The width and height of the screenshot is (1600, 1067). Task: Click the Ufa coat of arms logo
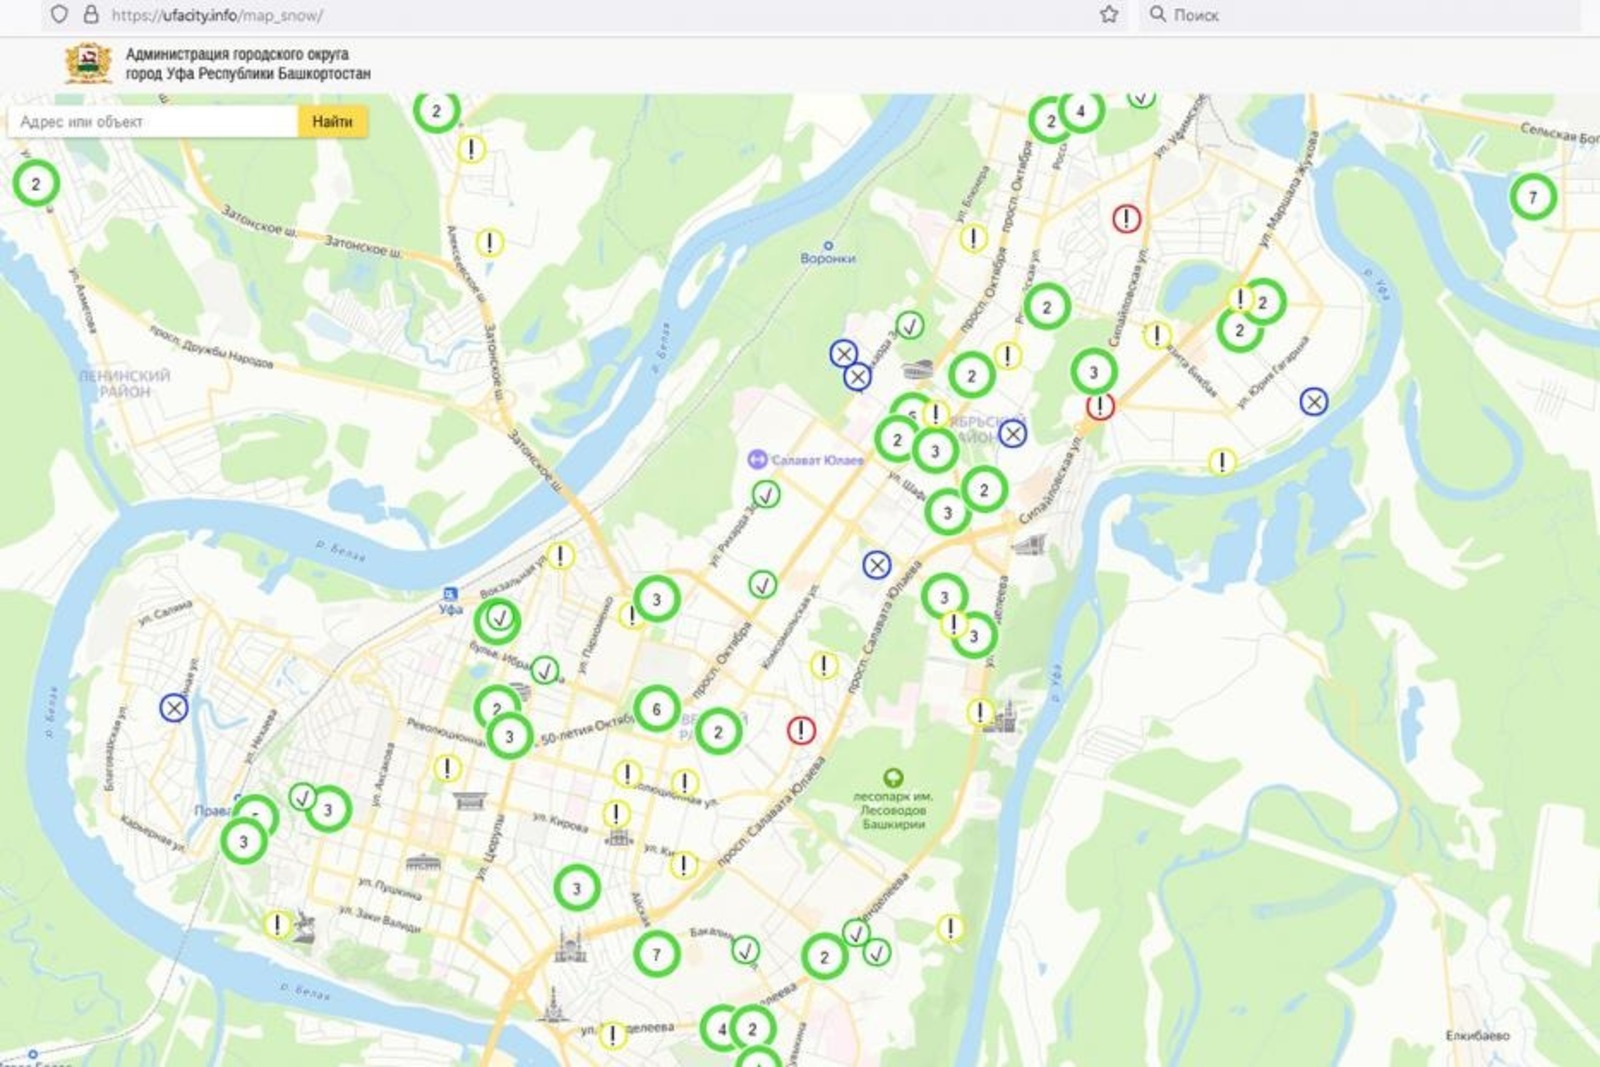[88, 64]
